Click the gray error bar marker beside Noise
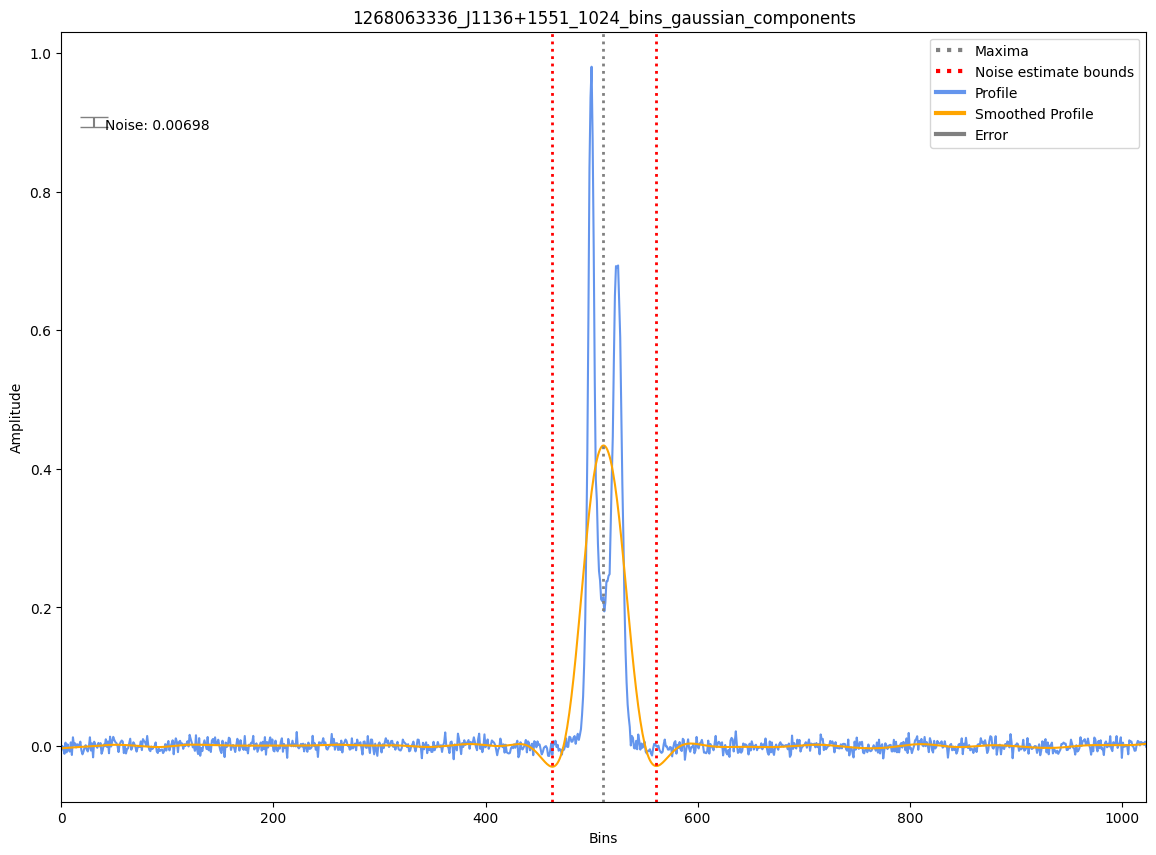 [94, 122]
